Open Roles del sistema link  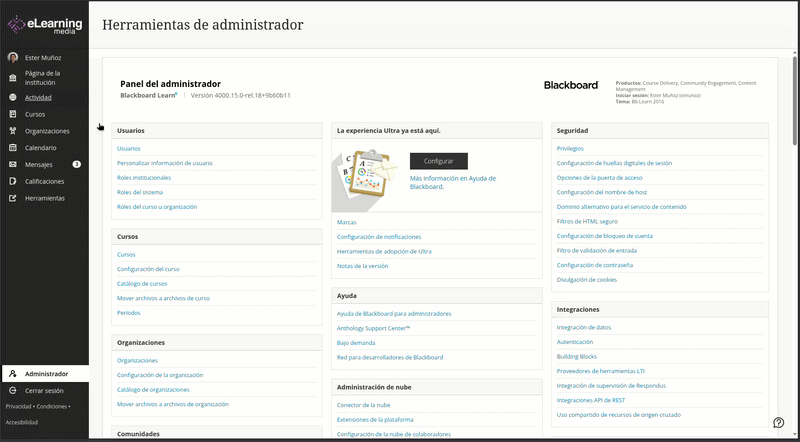[140, 192]
